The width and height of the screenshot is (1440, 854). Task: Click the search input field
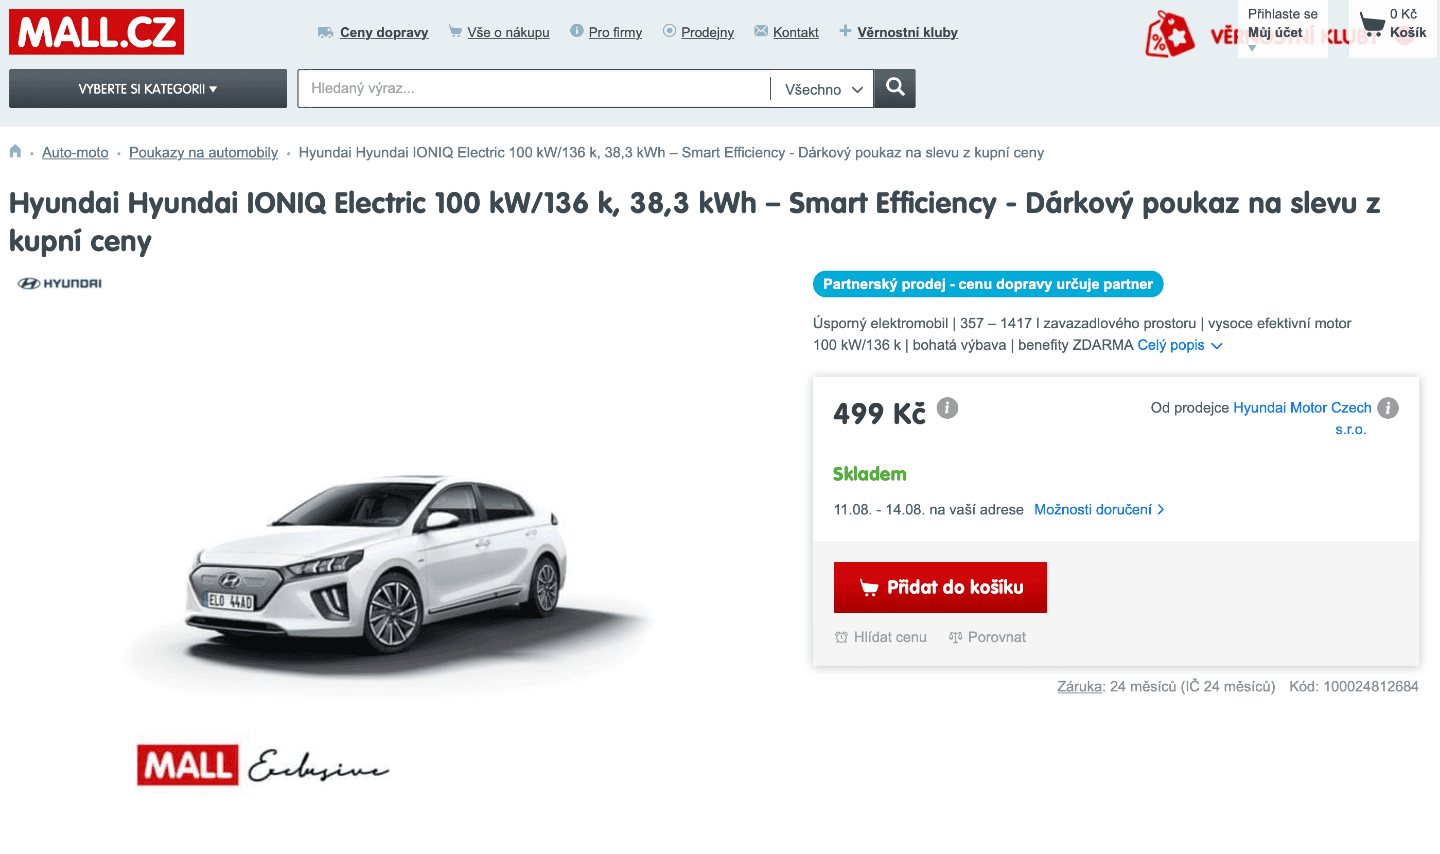click(x=535, y=88)
